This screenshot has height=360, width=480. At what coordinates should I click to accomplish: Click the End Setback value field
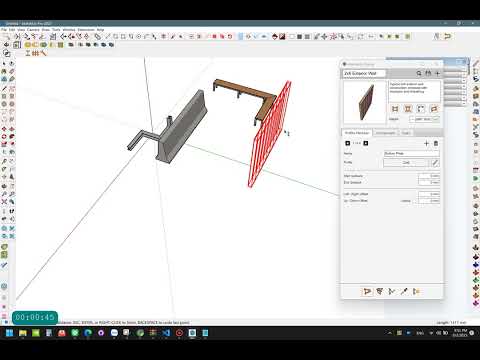[429, 182]
